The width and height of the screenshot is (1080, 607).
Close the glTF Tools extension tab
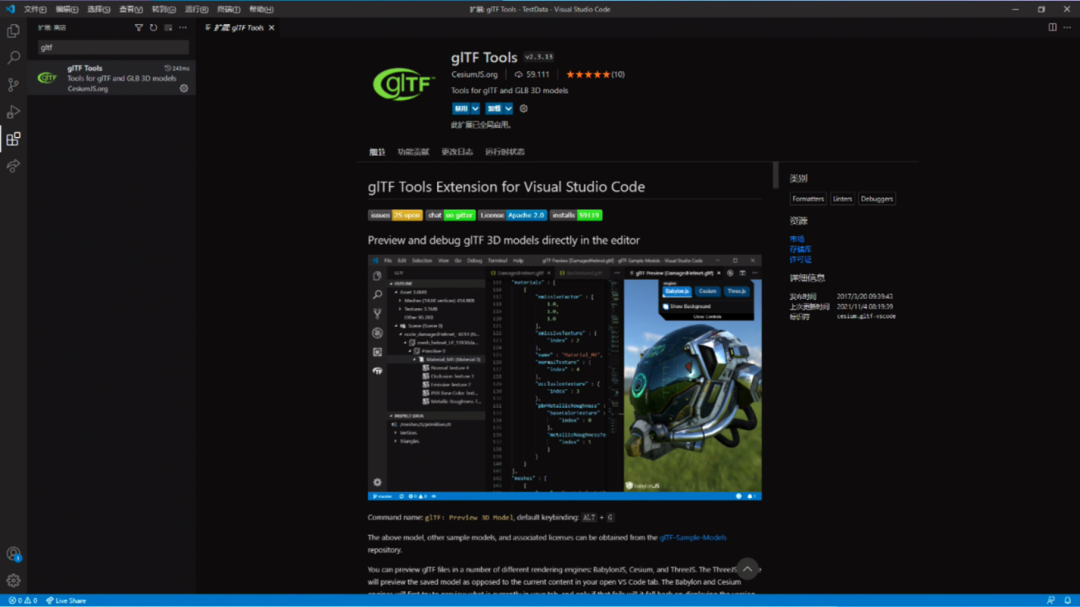pos(271,28)
